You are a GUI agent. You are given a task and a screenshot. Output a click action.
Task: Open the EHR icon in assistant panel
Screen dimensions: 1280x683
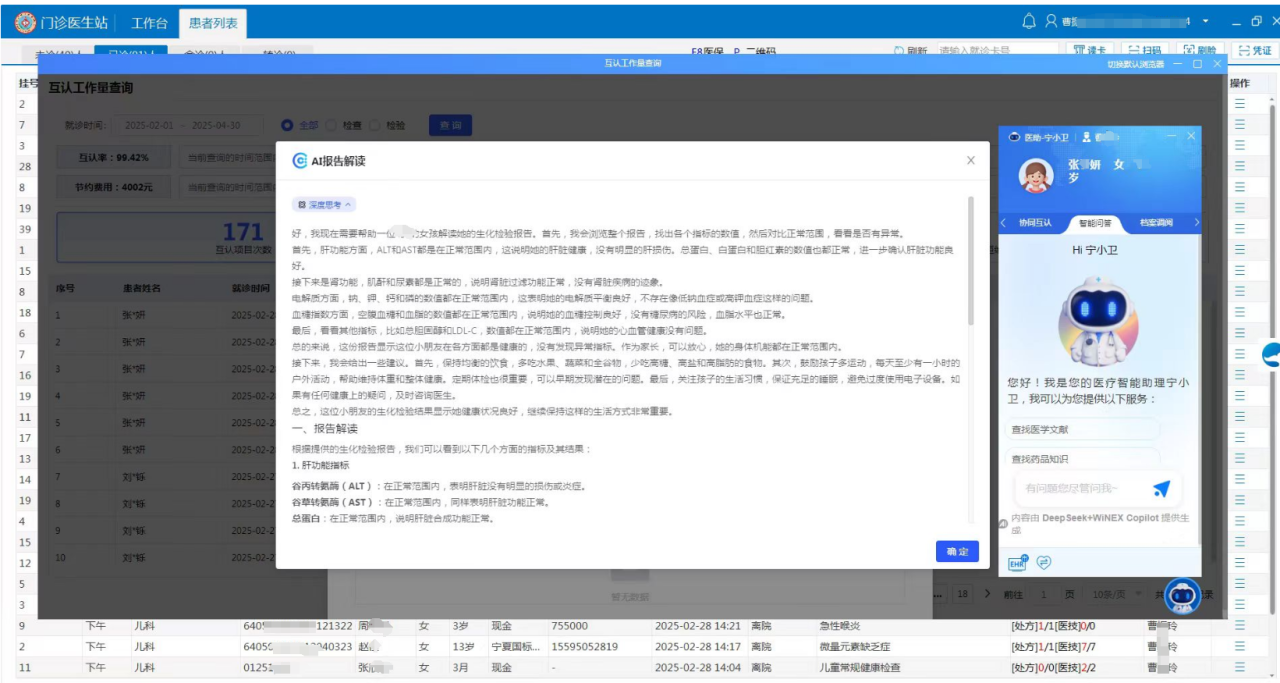[1018, 563]
